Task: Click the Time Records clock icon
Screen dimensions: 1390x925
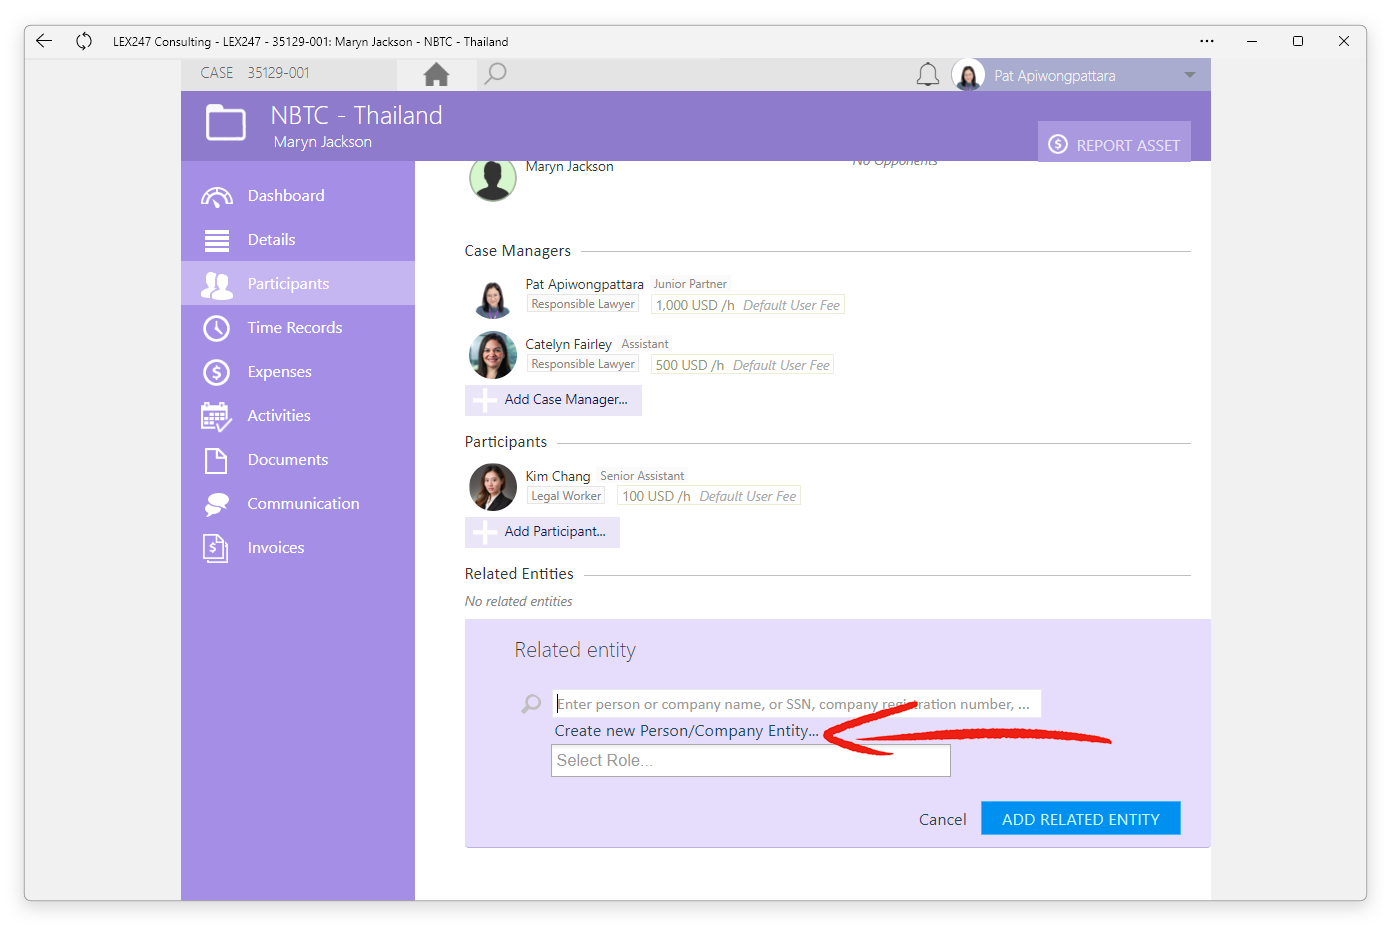Action: (217, 328)
